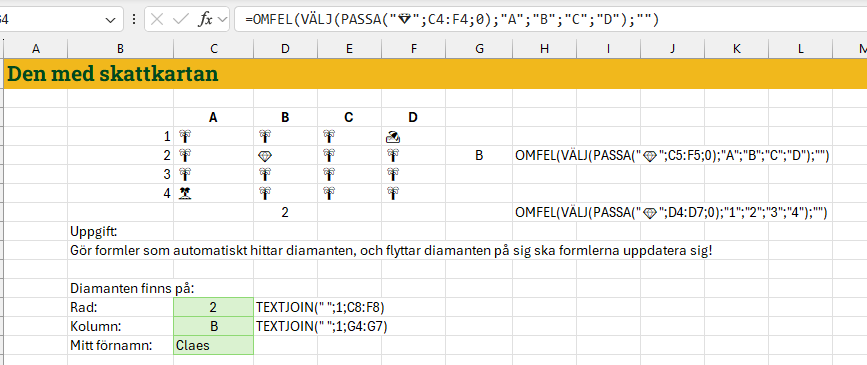The image size is (867, 365).
Task: Click the 'Rad:' label
Action: point(83,307)
